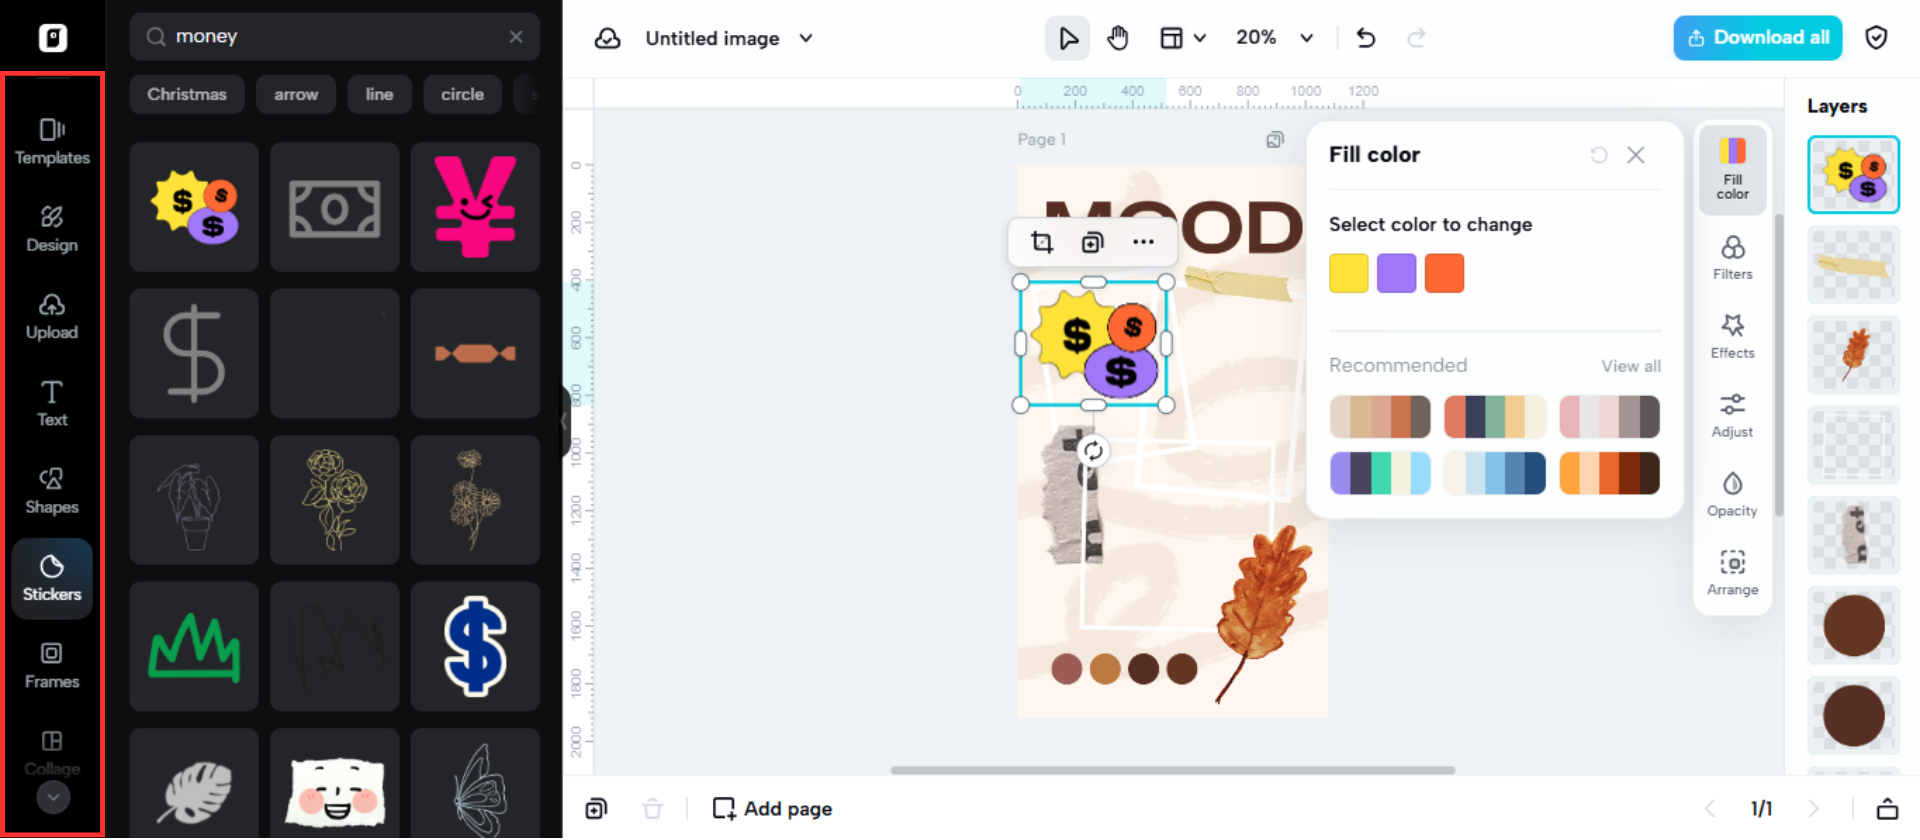Click View all recommended palettes
The image size is (1920, 840).
point(1631,366)
